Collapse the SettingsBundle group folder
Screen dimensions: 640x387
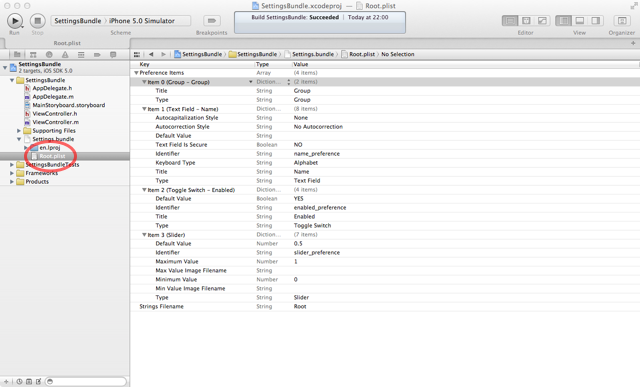(12, 80)
